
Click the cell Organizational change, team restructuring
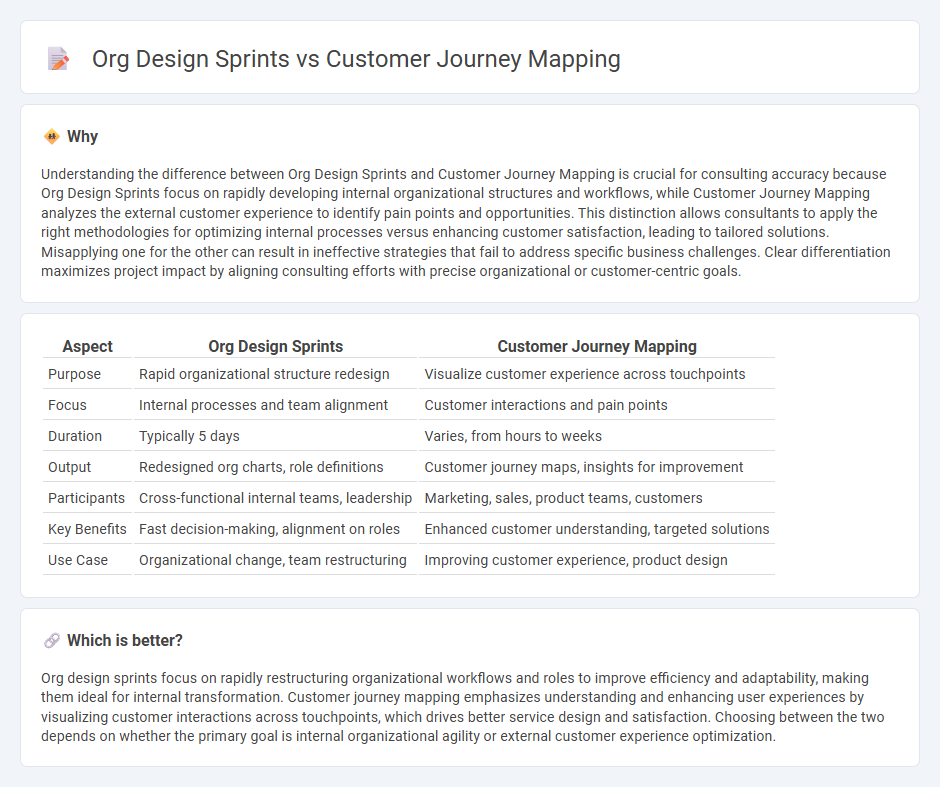pyautogui.click(x=276, y=560)
